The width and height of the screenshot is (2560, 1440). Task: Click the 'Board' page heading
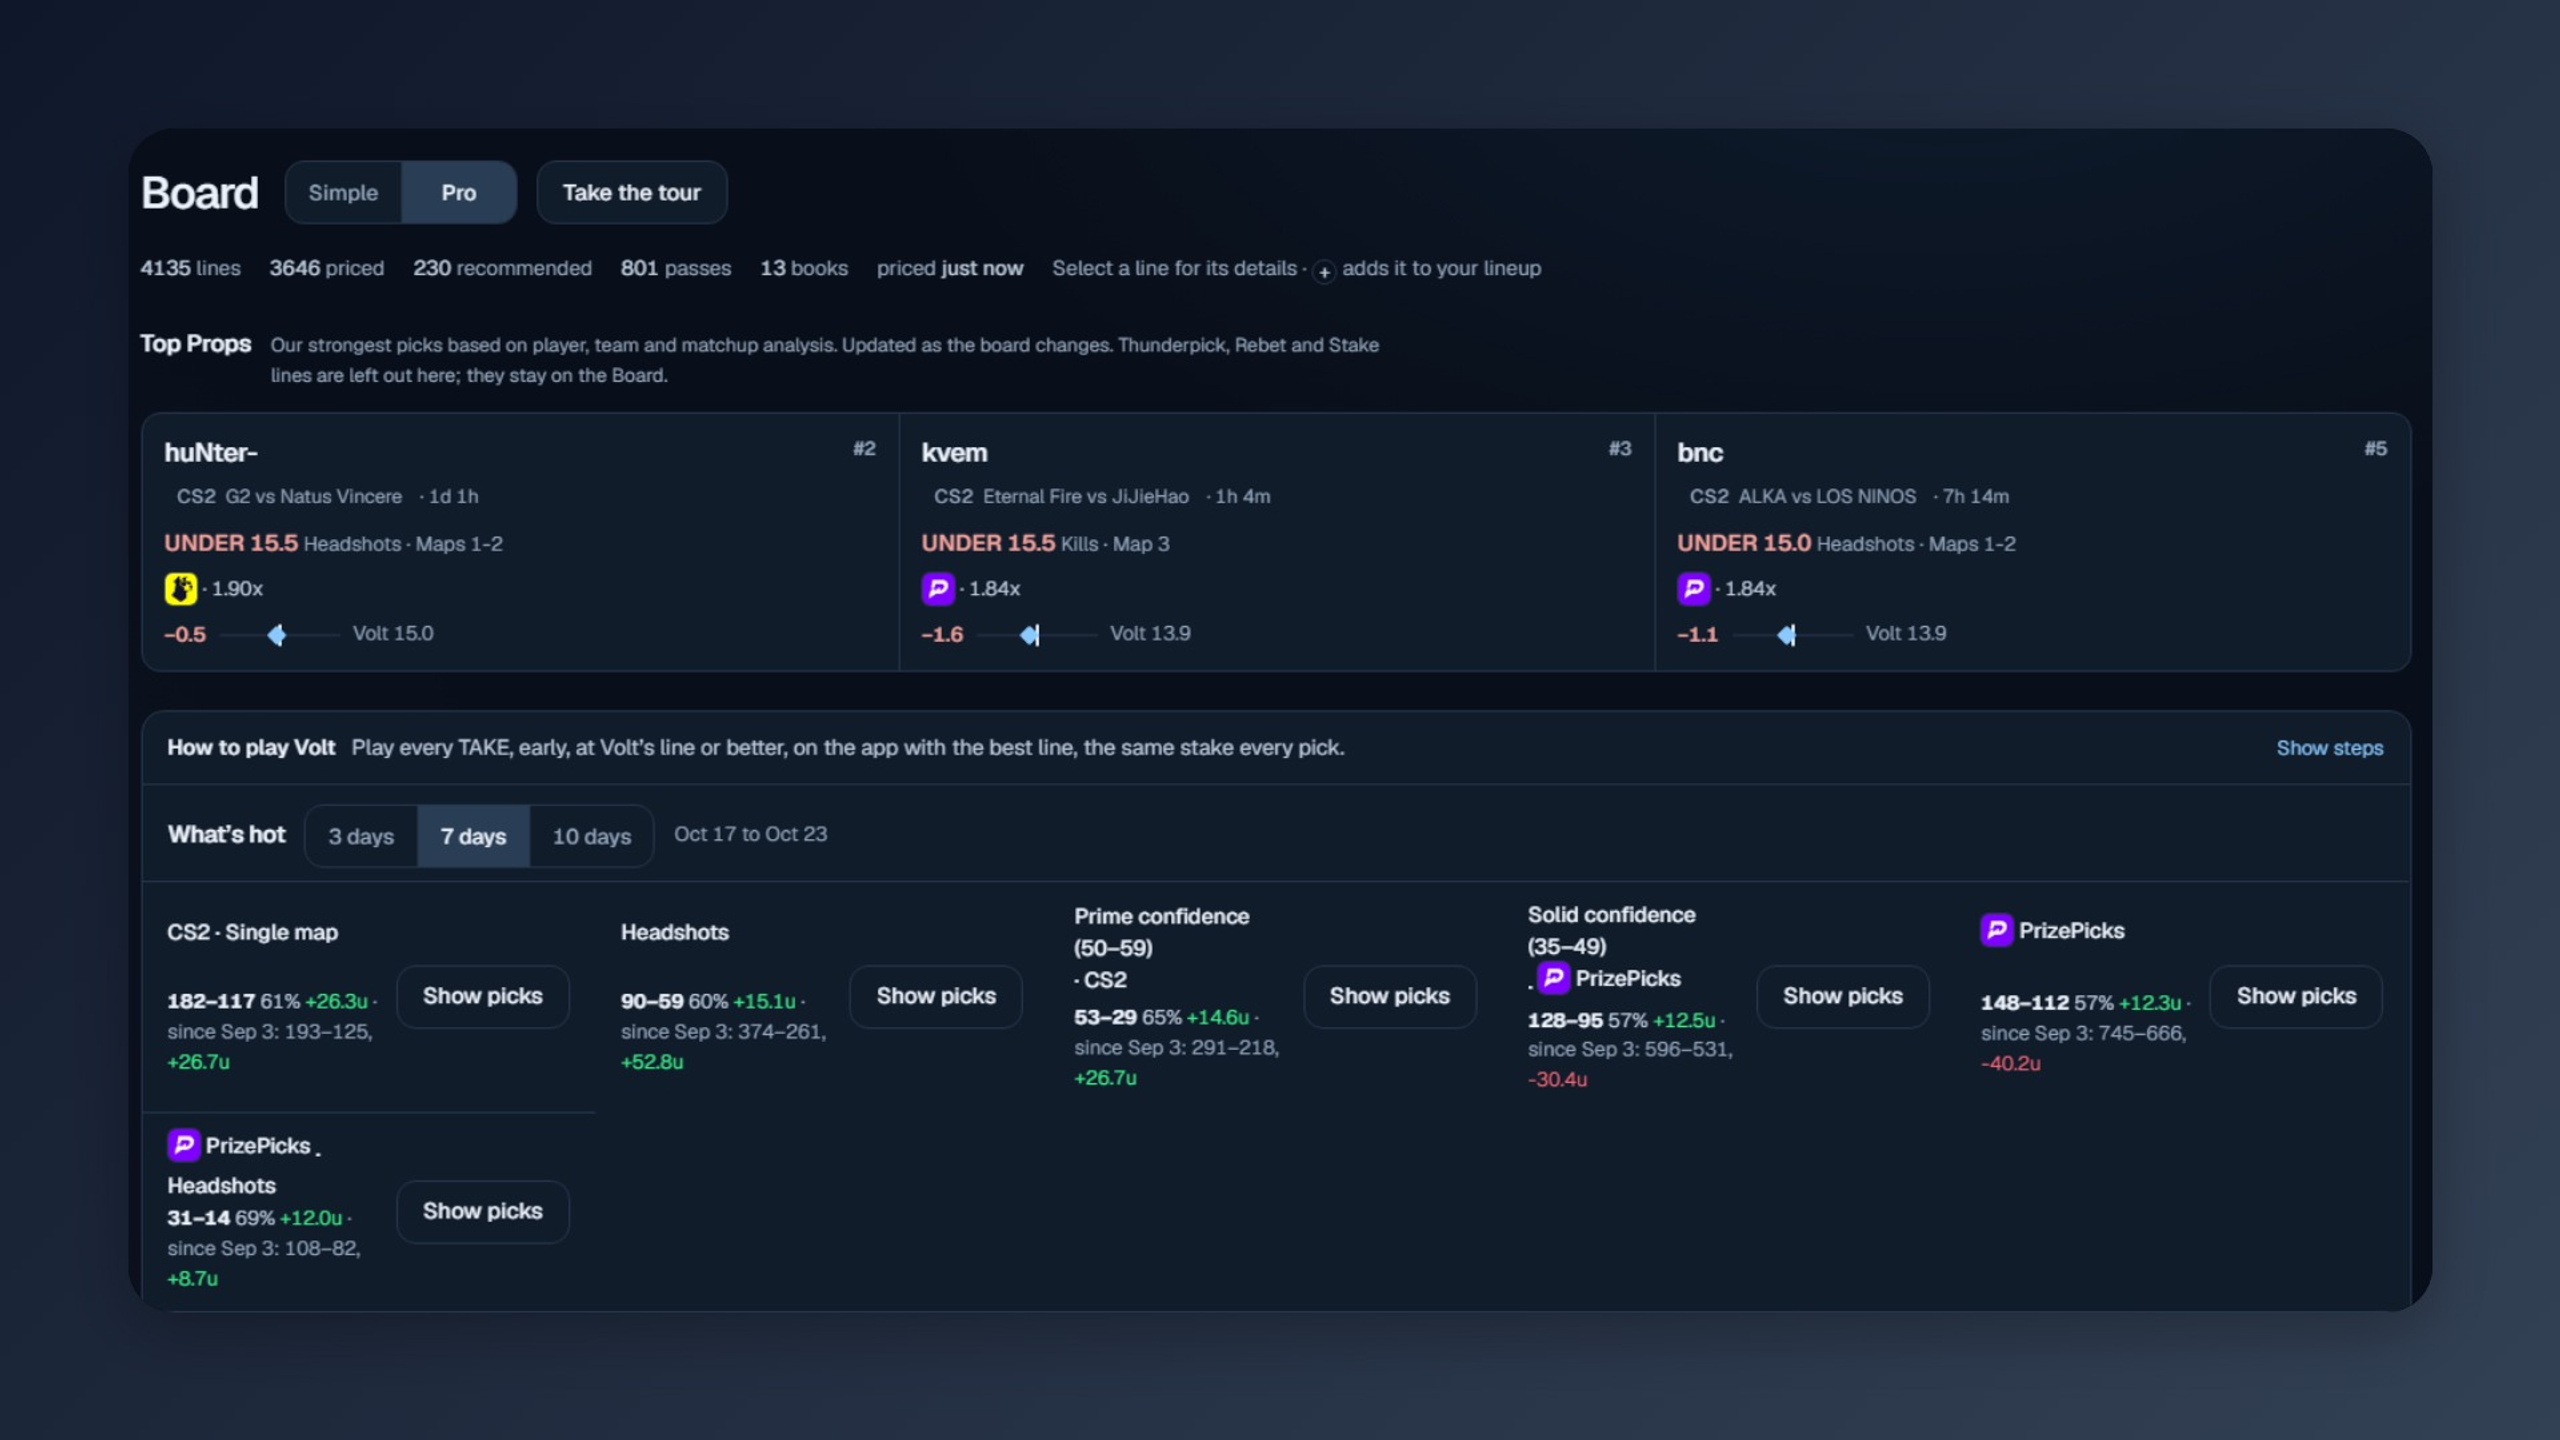(199, 193)
